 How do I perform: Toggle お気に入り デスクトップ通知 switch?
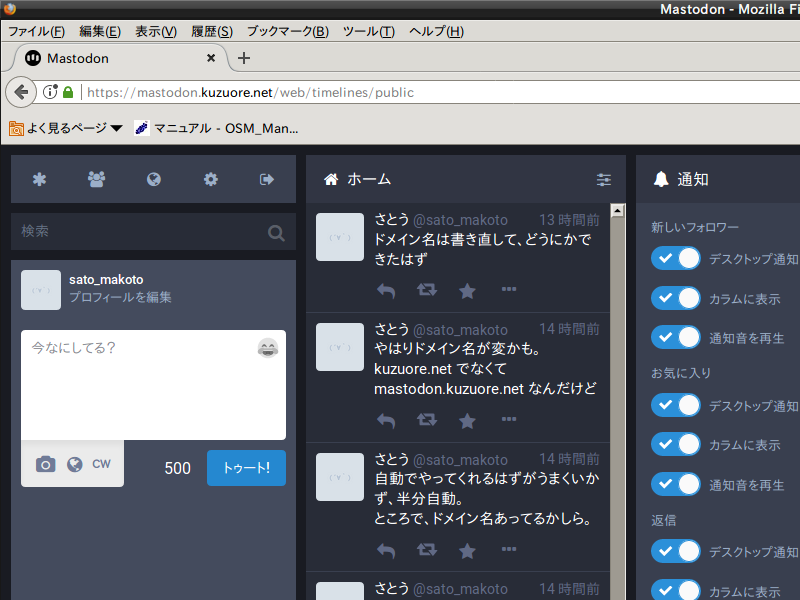tap(676, 405)
